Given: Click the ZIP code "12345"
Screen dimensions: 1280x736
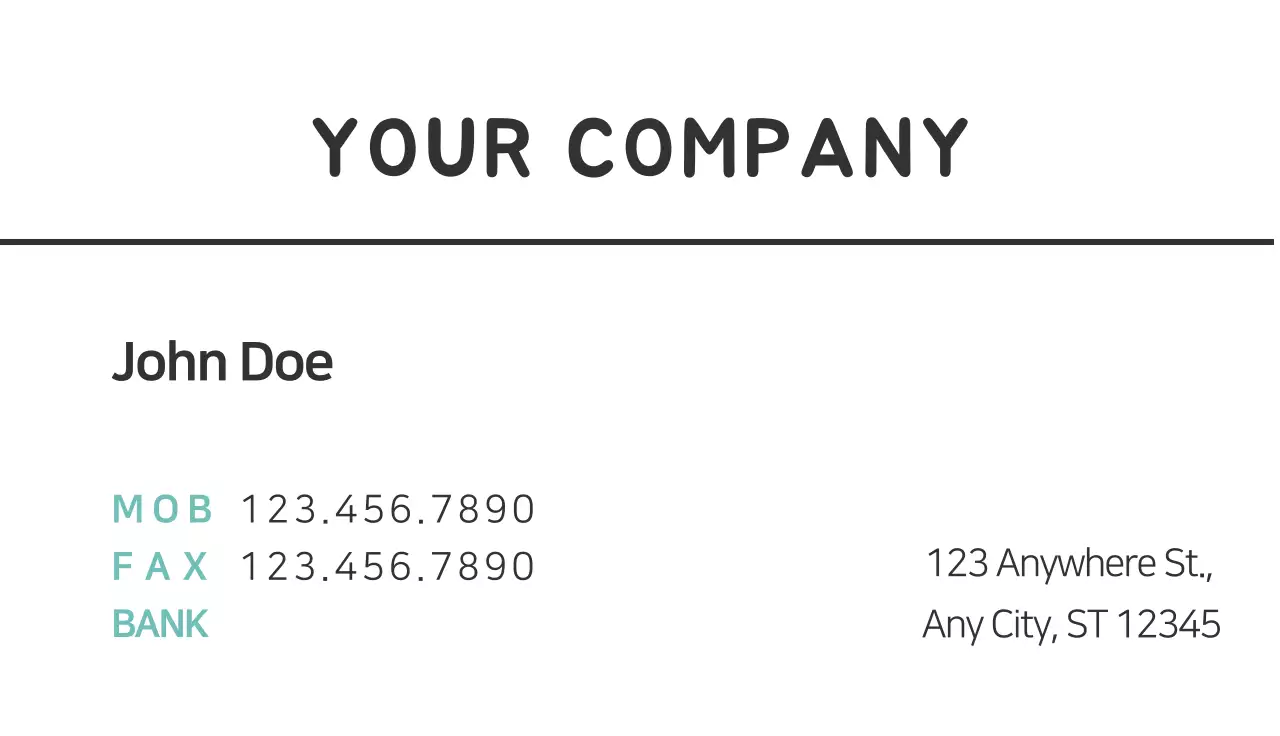Looking at the screenshot, I should pos(1168,625).
